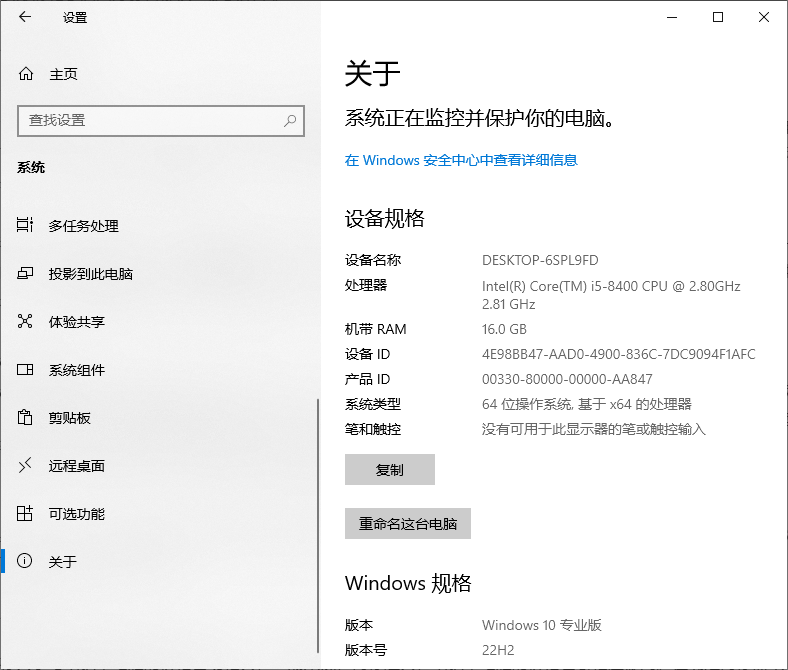The height and width of the screenshot is (670, 788).
Task: Select 没有可用于此显示器的笔或触控输入 text
Action: pos(594,429)
